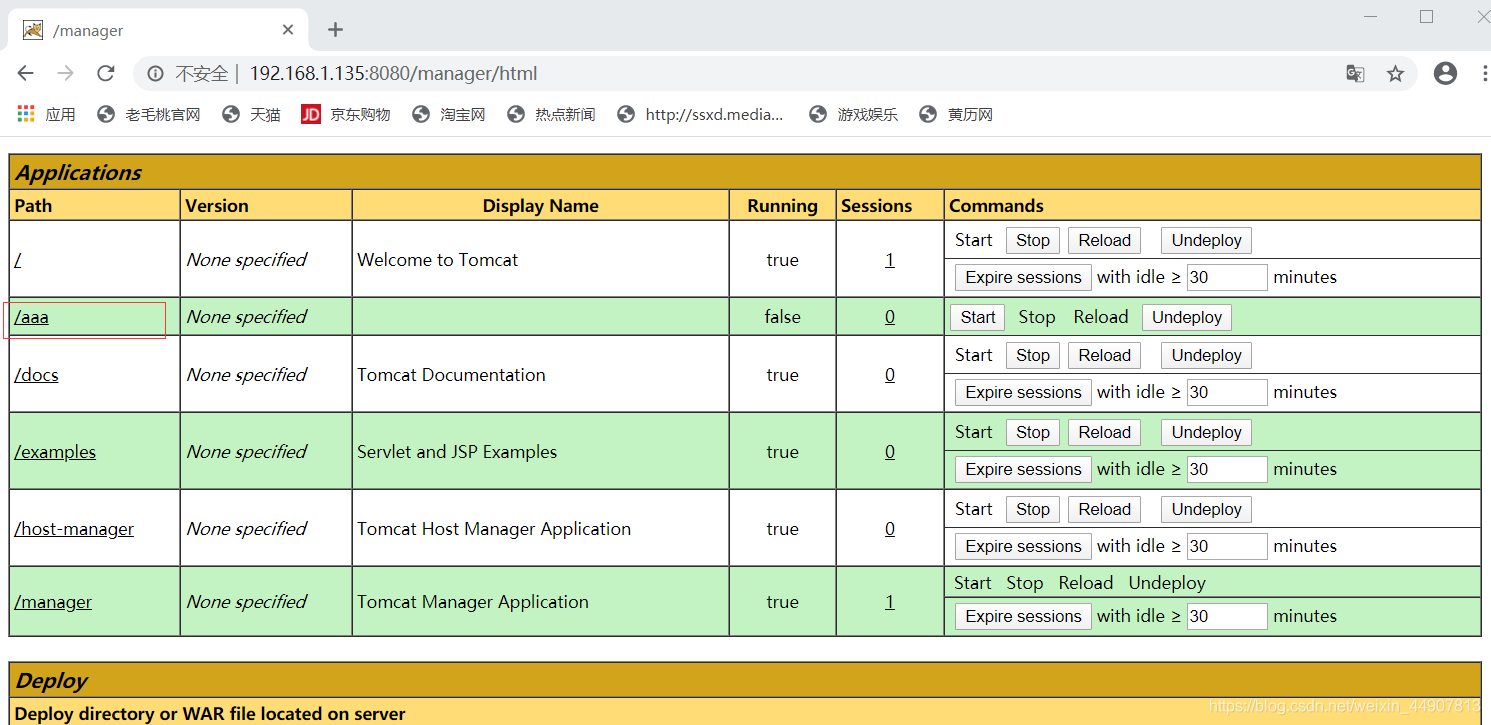
Task: Stop the /examples application
Action: tap(1033, 432)
